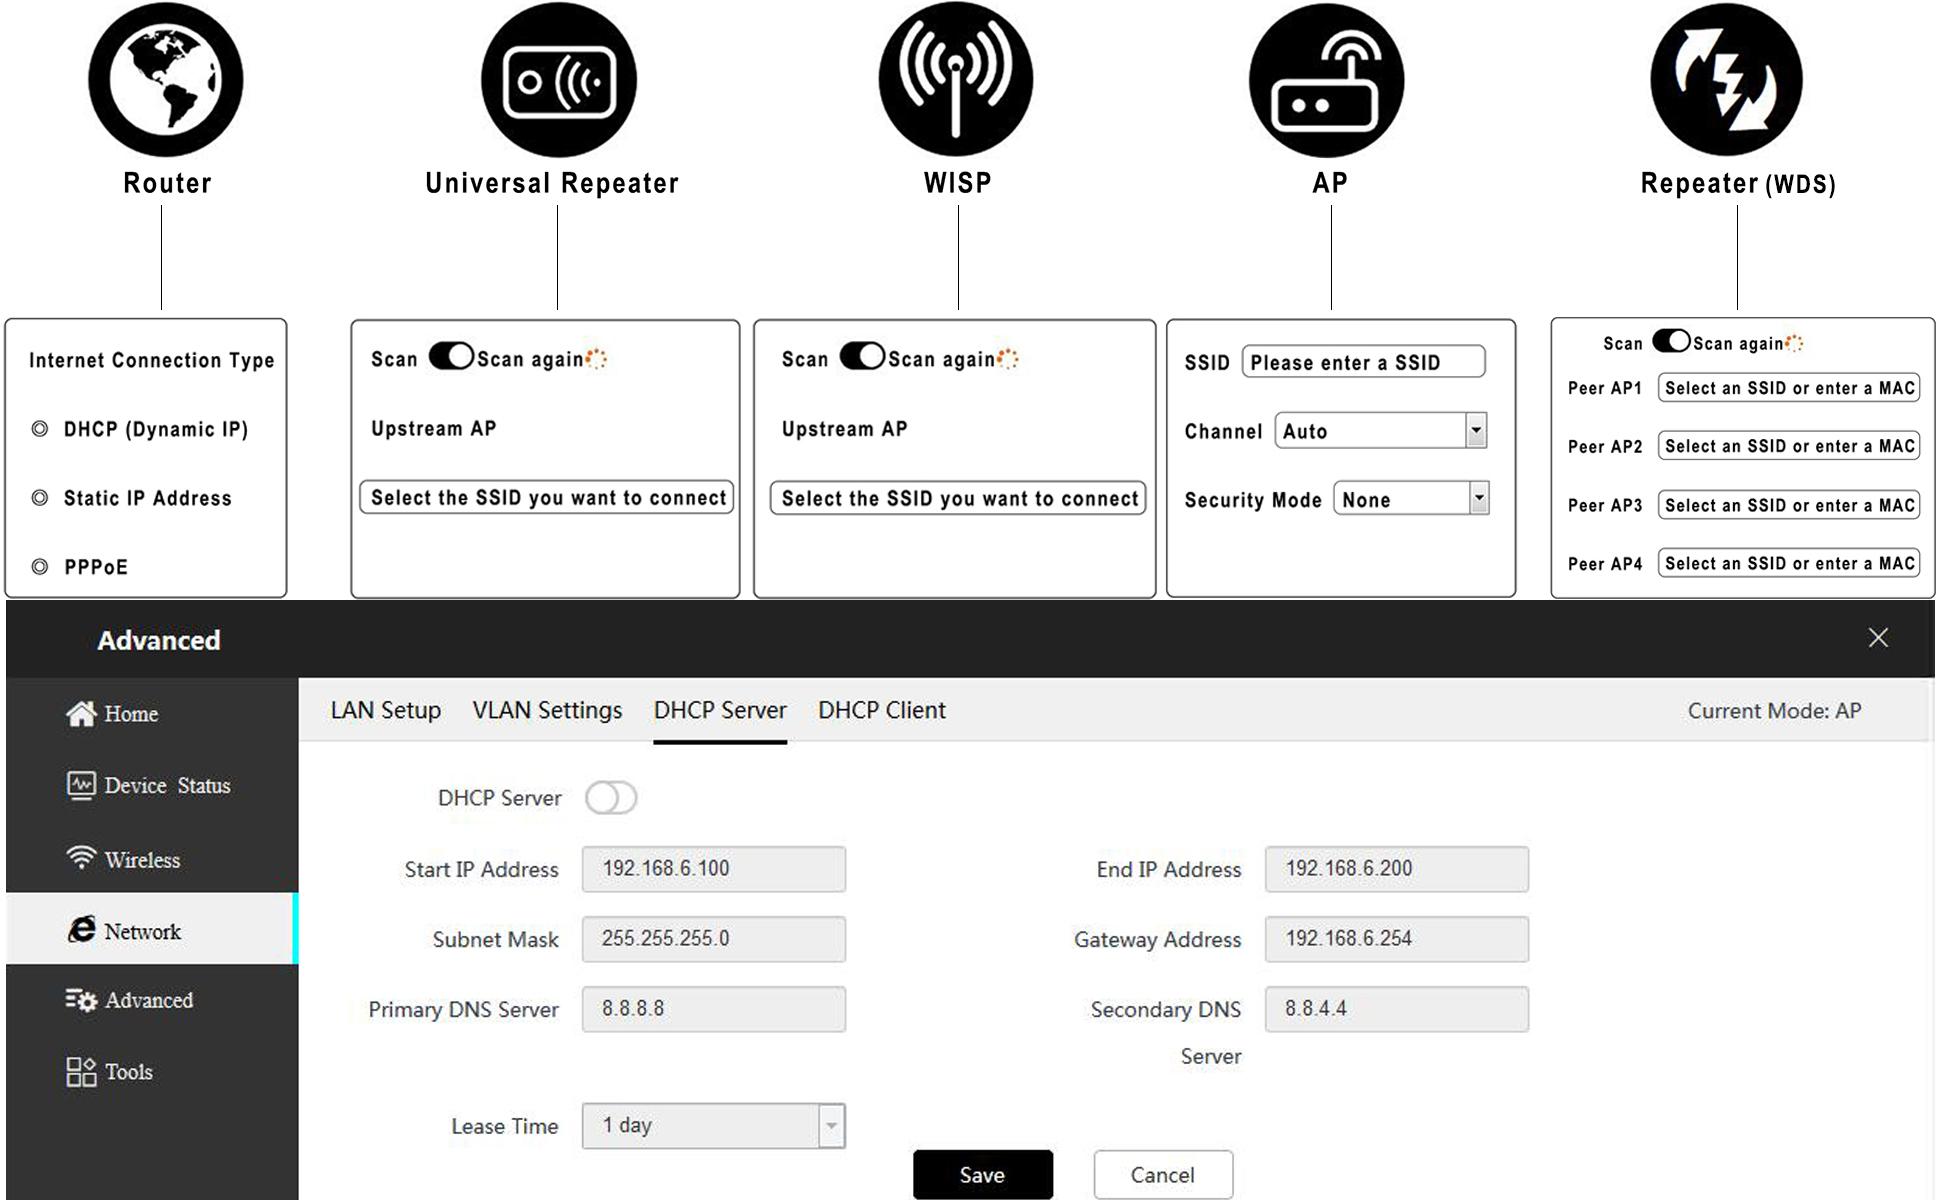Toggle Scan switch under Universal Repeater
The image size is (1940, 1200).
tap(451, 357)
